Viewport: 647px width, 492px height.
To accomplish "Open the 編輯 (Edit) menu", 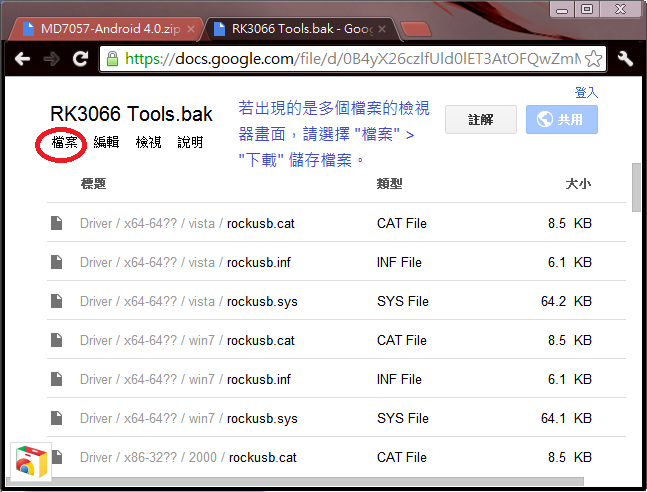I will click(106, 142).
